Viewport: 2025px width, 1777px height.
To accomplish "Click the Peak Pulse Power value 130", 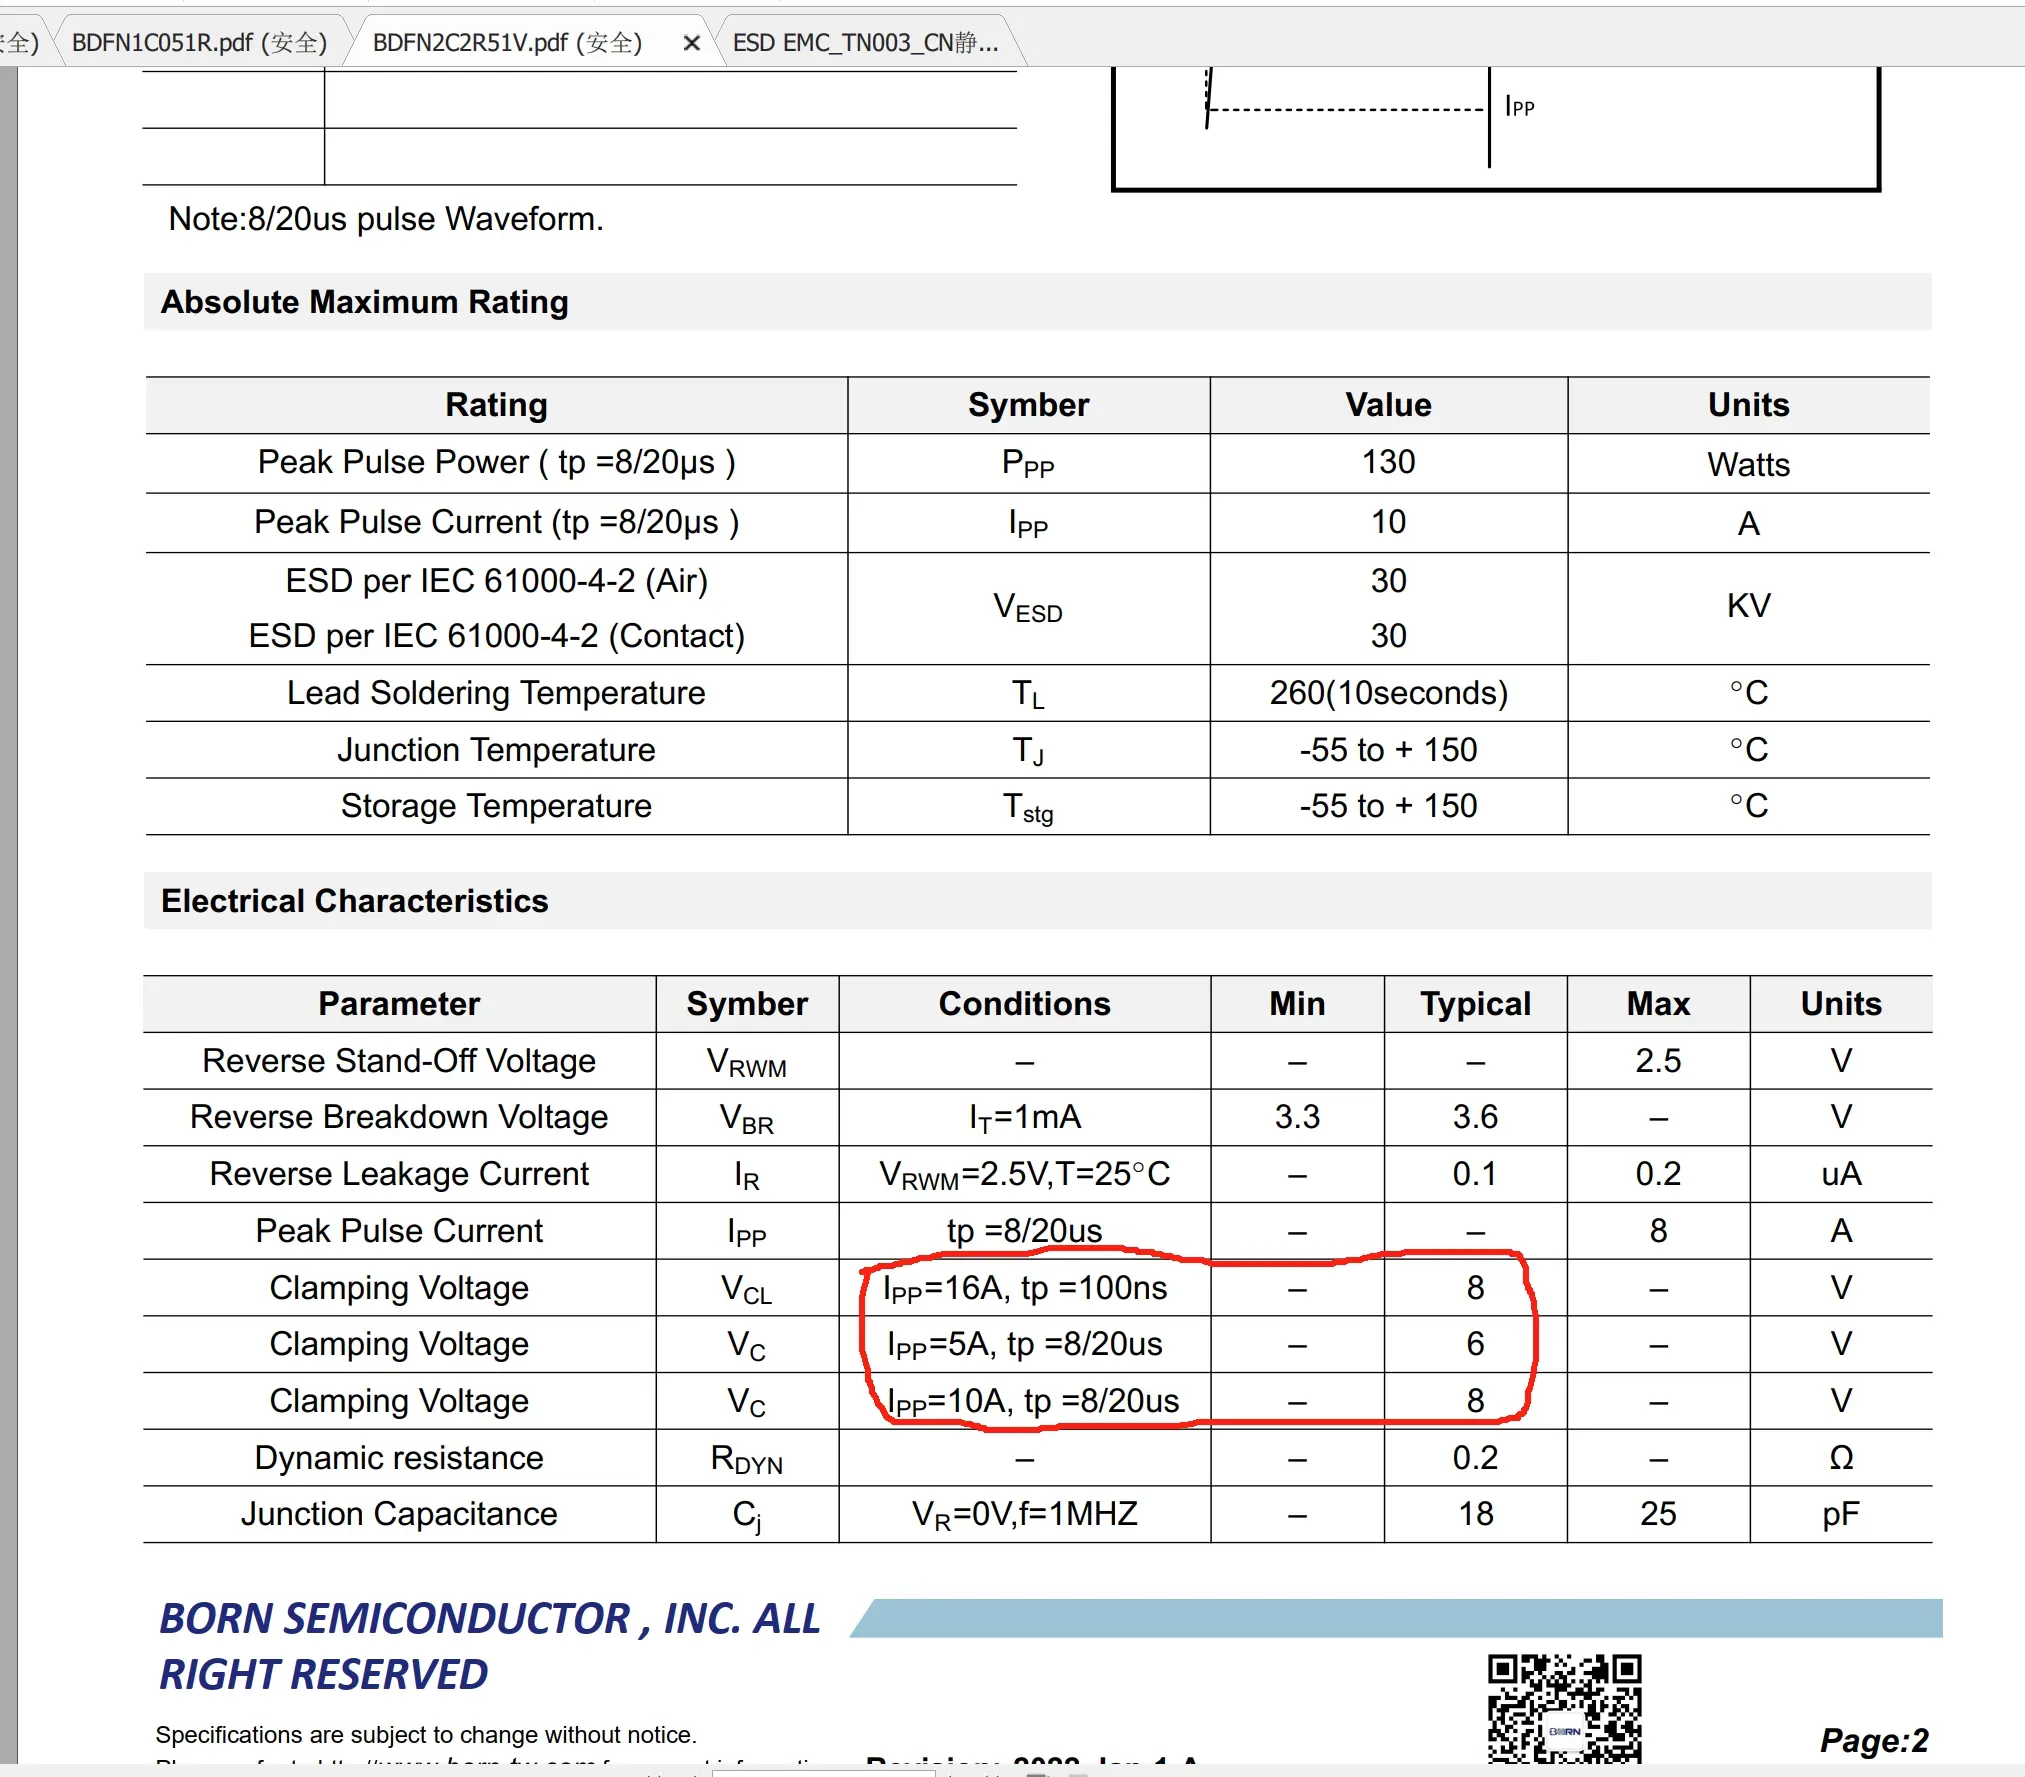I will coord(1388,462).
